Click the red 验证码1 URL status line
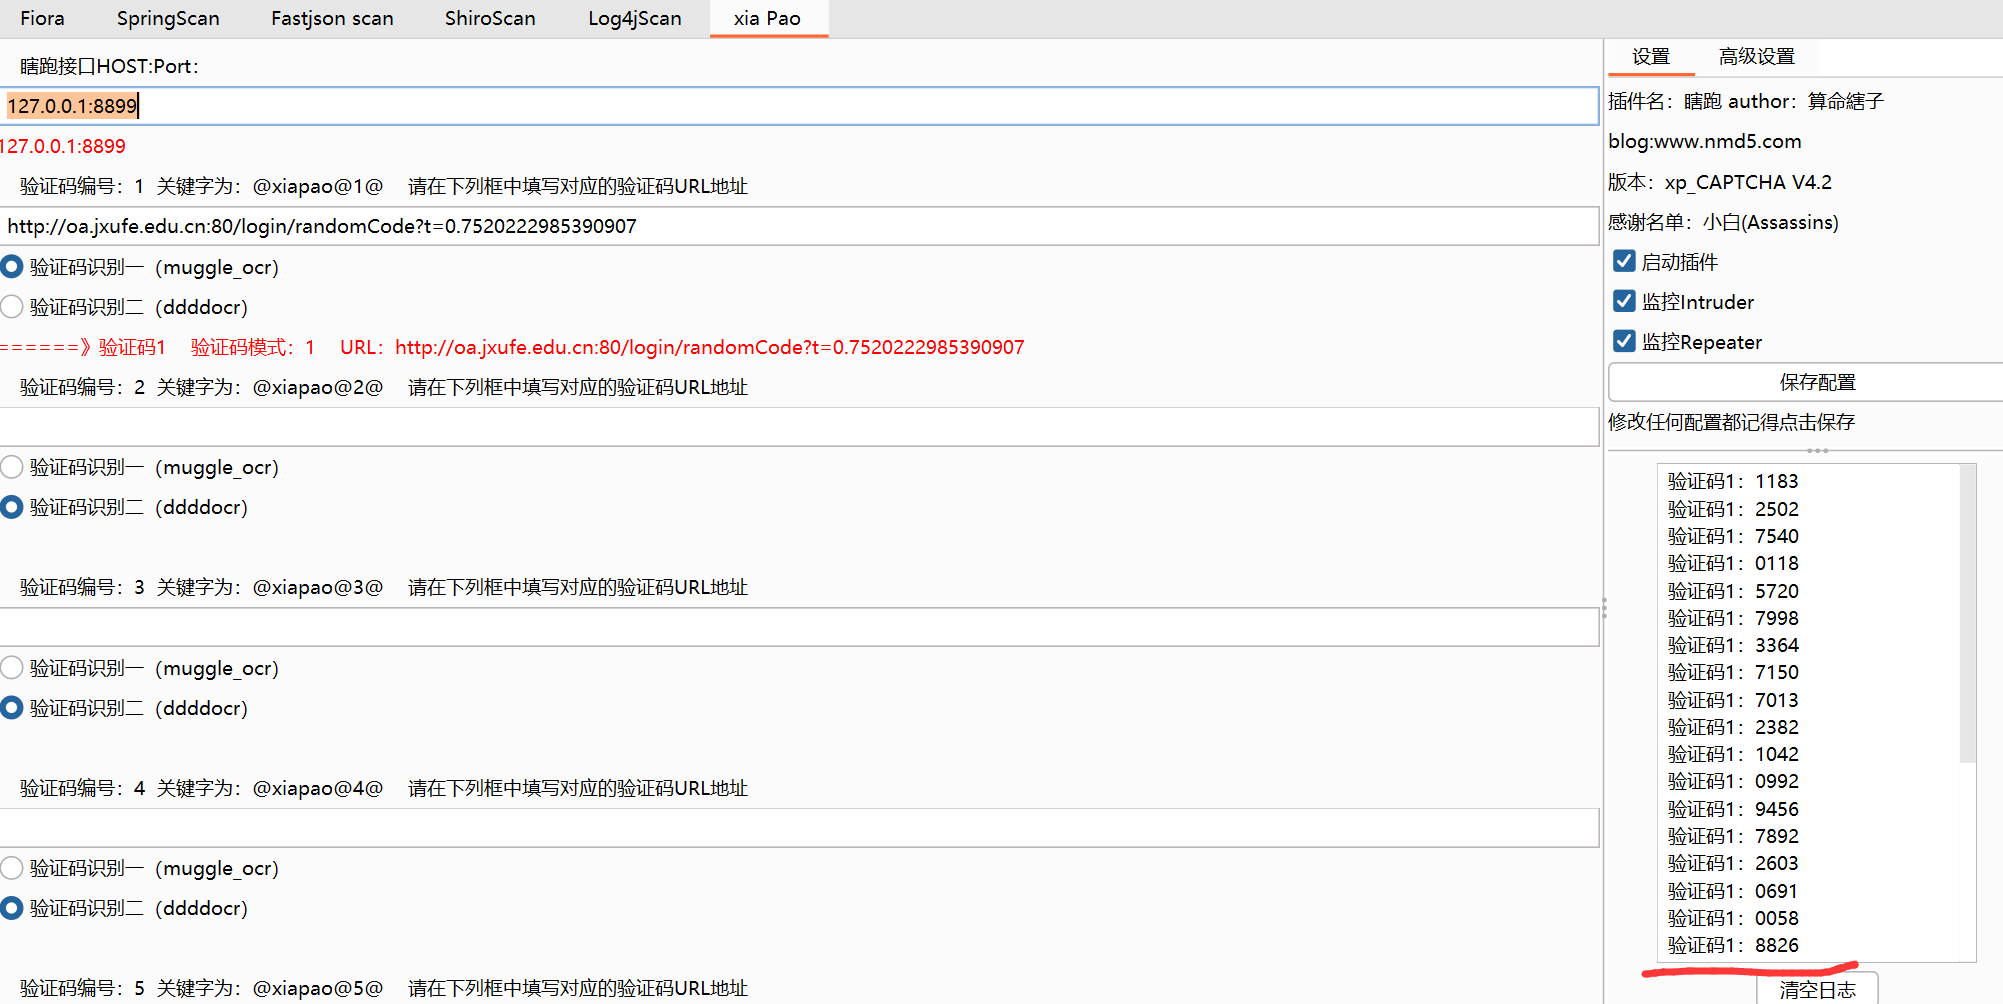Screen dimensions: 2003x1004 pyautogui.click(x=512, y=347)
